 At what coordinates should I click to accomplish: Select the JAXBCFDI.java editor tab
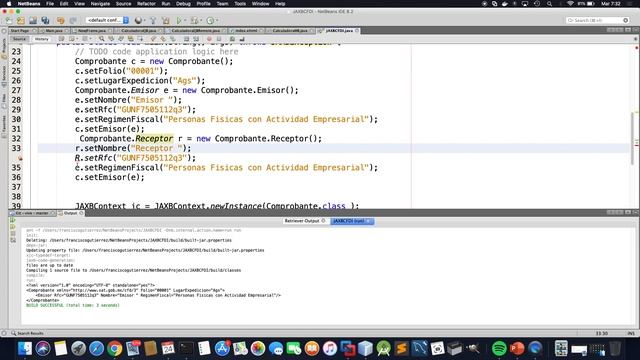(339, 31)
